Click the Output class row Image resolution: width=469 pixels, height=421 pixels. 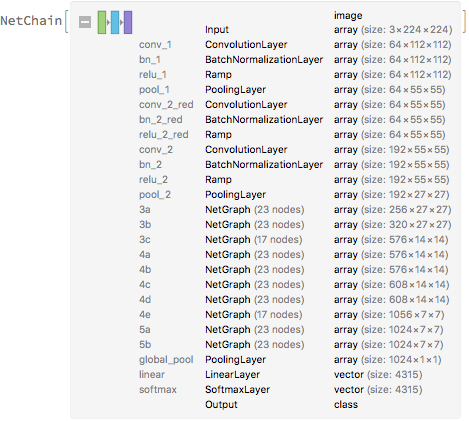(281, 405)
